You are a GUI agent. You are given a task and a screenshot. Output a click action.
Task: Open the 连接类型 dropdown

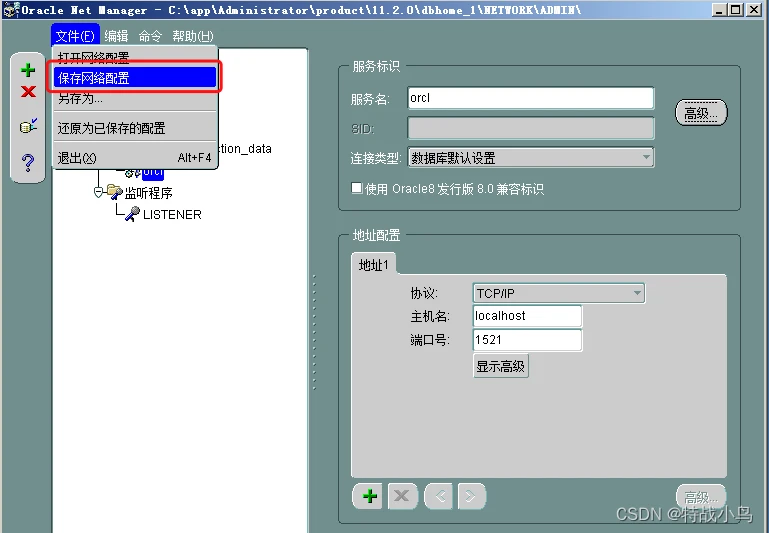(531, 157)
